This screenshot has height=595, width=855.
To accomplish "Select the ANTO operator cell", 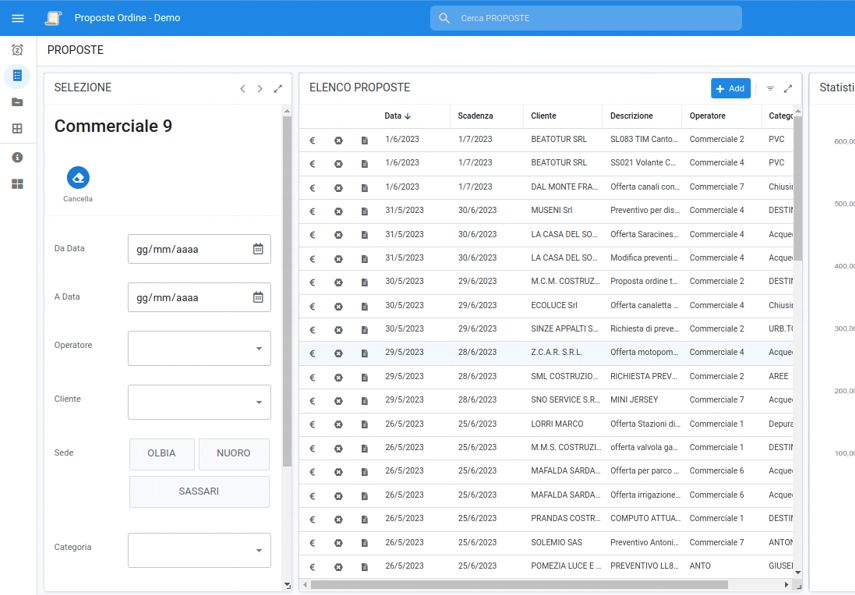I will [700, 566].
